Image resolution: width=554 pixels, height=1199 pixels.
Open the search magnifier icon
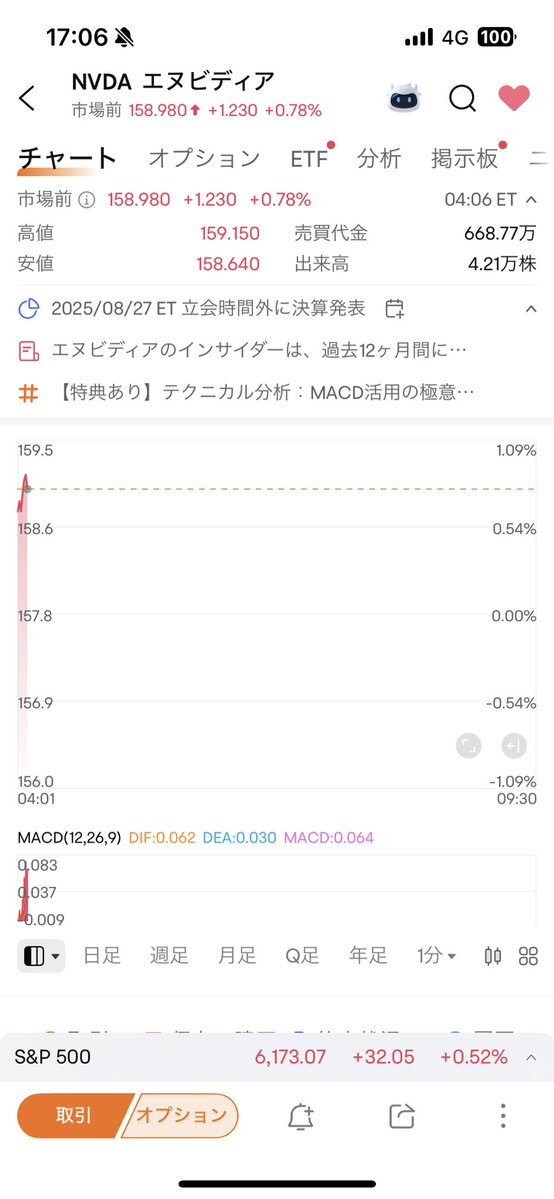pyautogui.click(x=462, y=98)
